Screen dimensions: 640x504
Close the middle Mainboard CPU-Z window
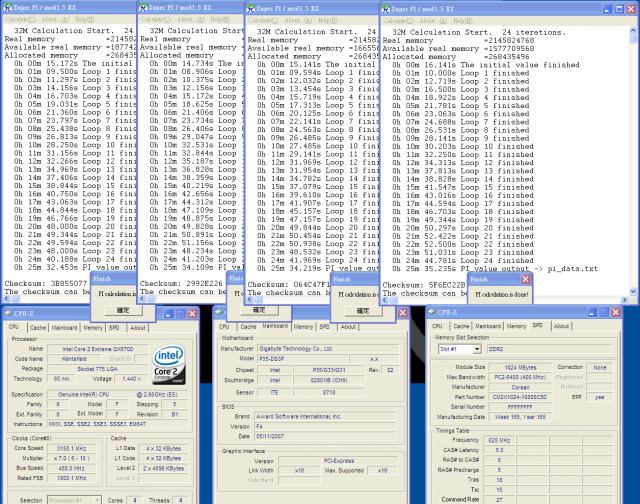[402, 313]
